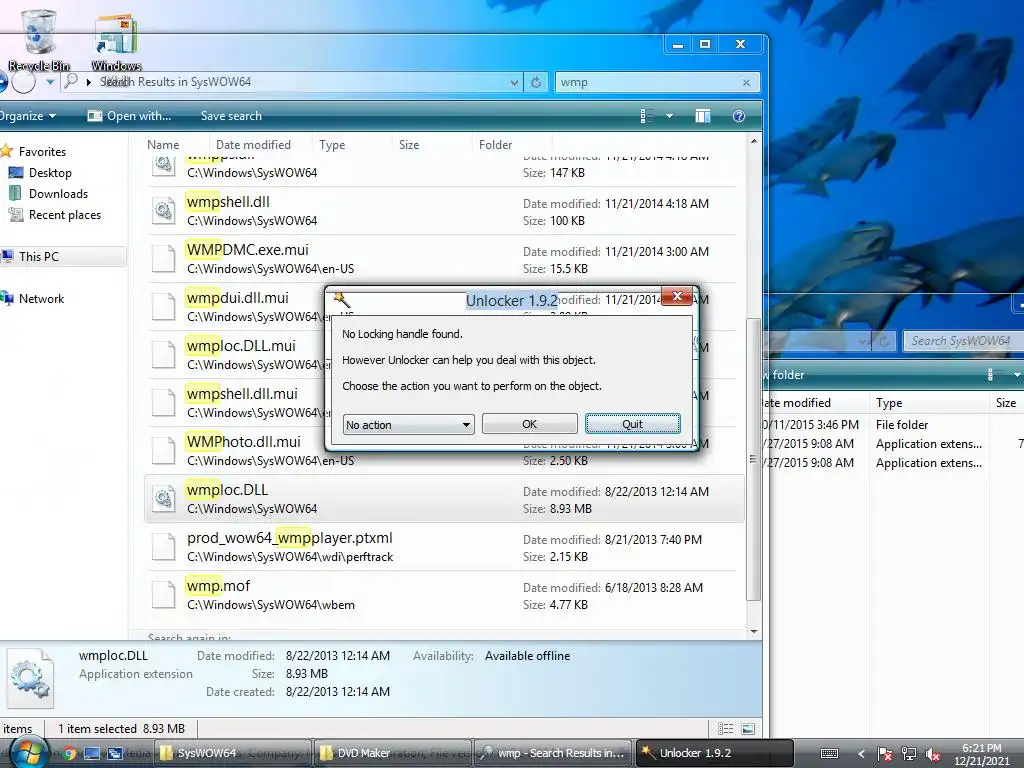The image size is (1024, 768).
Task: Select This PC in the navigation pane
Action: (x=39, y=257)
